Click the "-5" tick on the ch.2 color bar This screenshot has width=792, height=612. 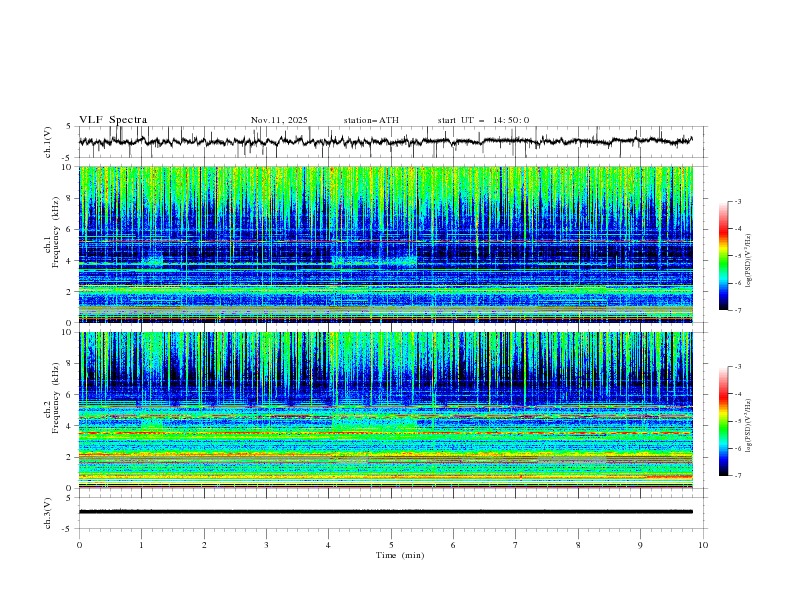pyautogui.click(x=738, y=421)
